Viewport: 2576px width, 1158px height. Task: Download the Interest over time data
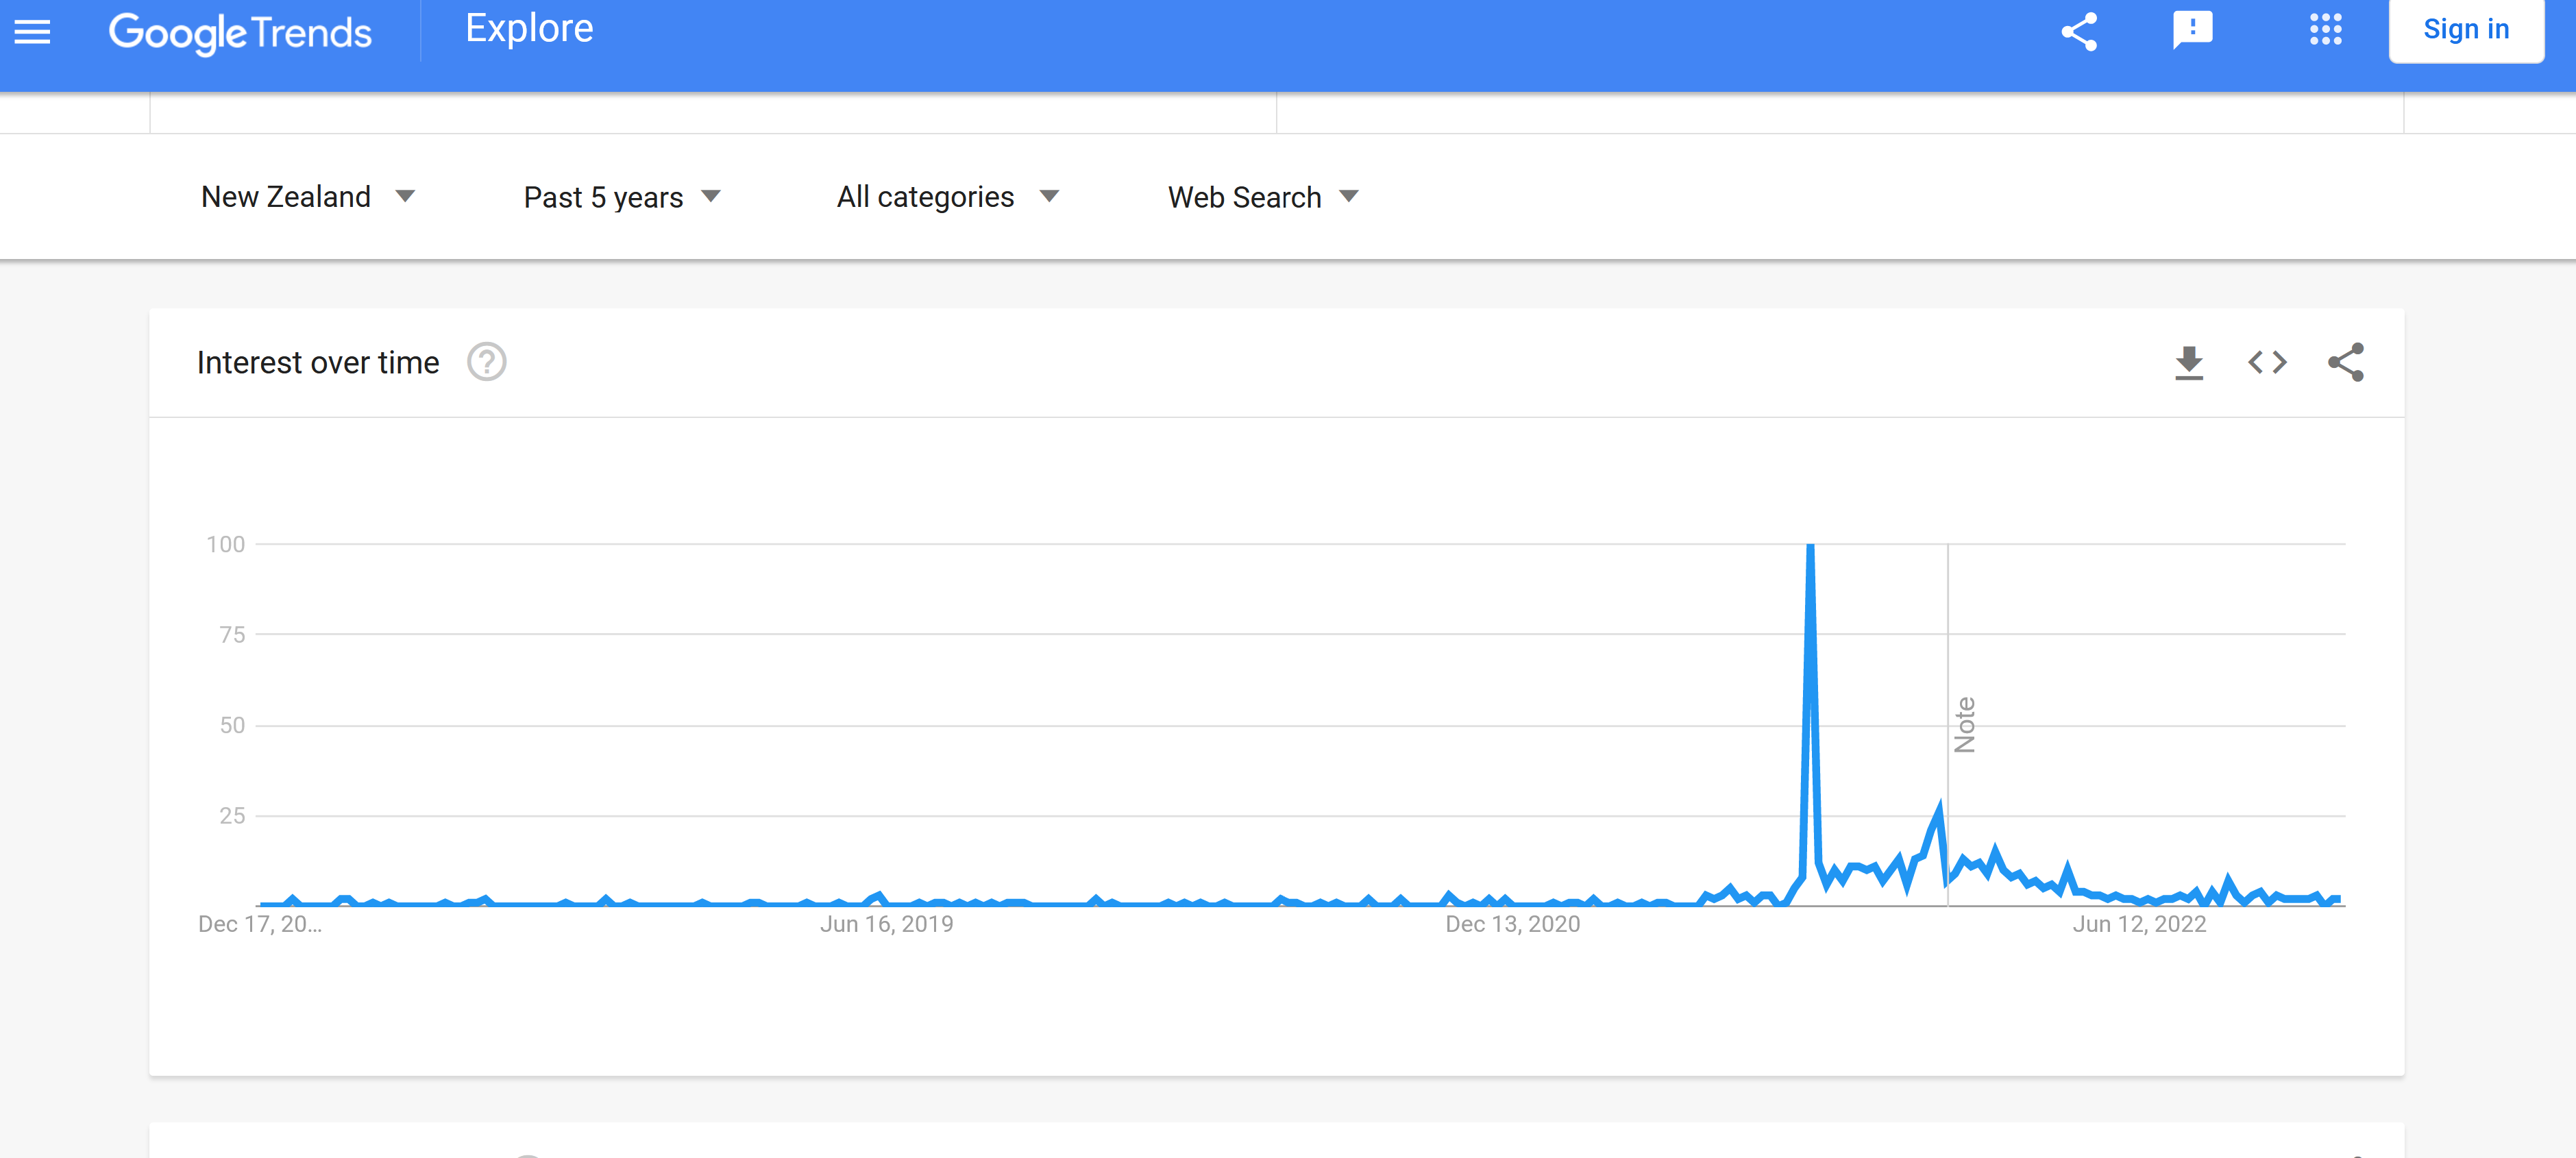(x=2189, y=363)
